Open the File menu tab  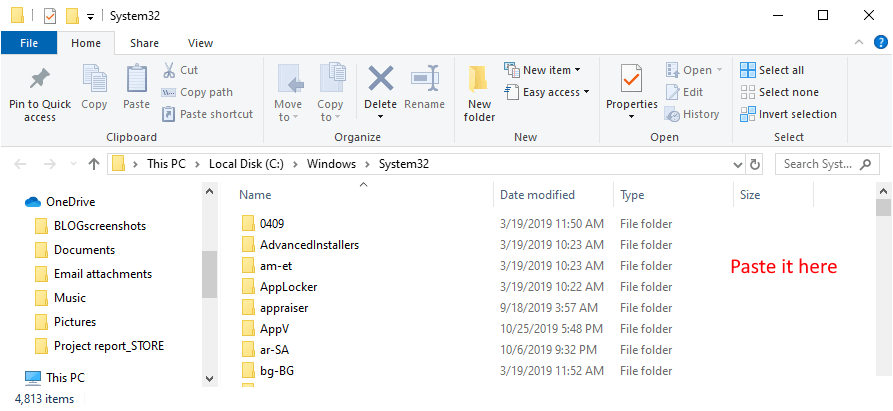click(x=29, y=43)
